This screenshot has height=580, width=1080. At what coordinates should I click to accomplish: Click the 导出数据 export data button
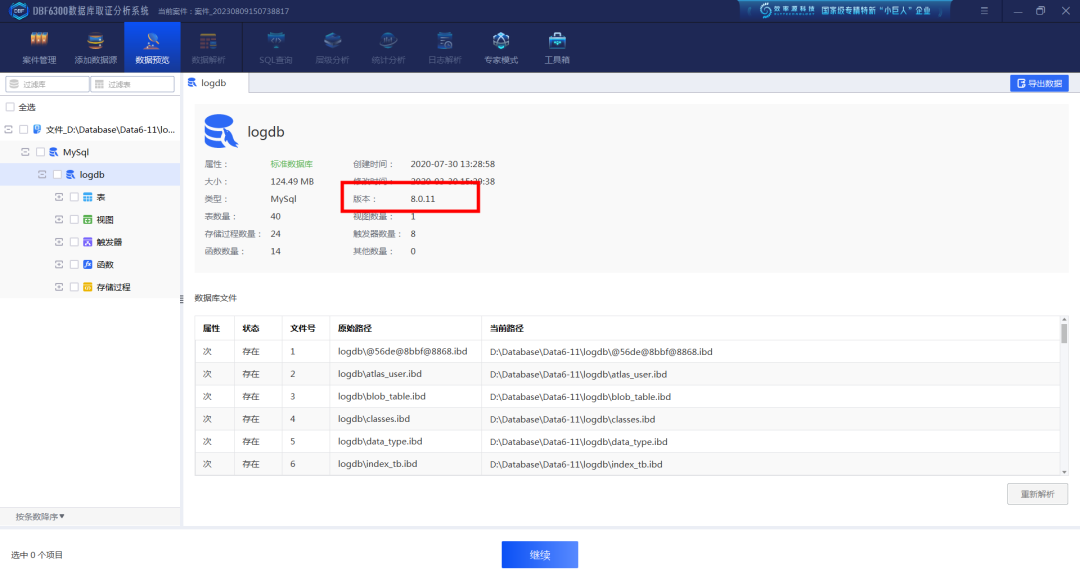(x=1039, y=83)
